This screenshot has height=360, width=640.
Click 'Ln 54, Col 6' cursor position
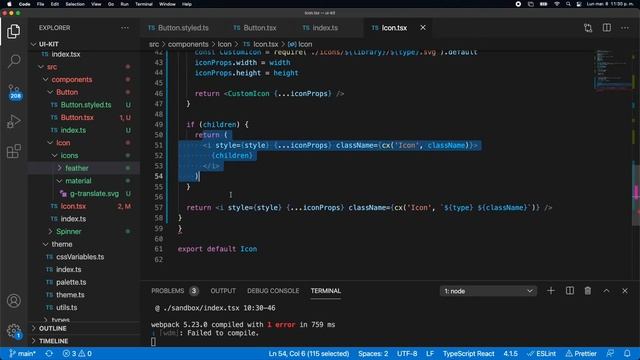coord(309,353)
